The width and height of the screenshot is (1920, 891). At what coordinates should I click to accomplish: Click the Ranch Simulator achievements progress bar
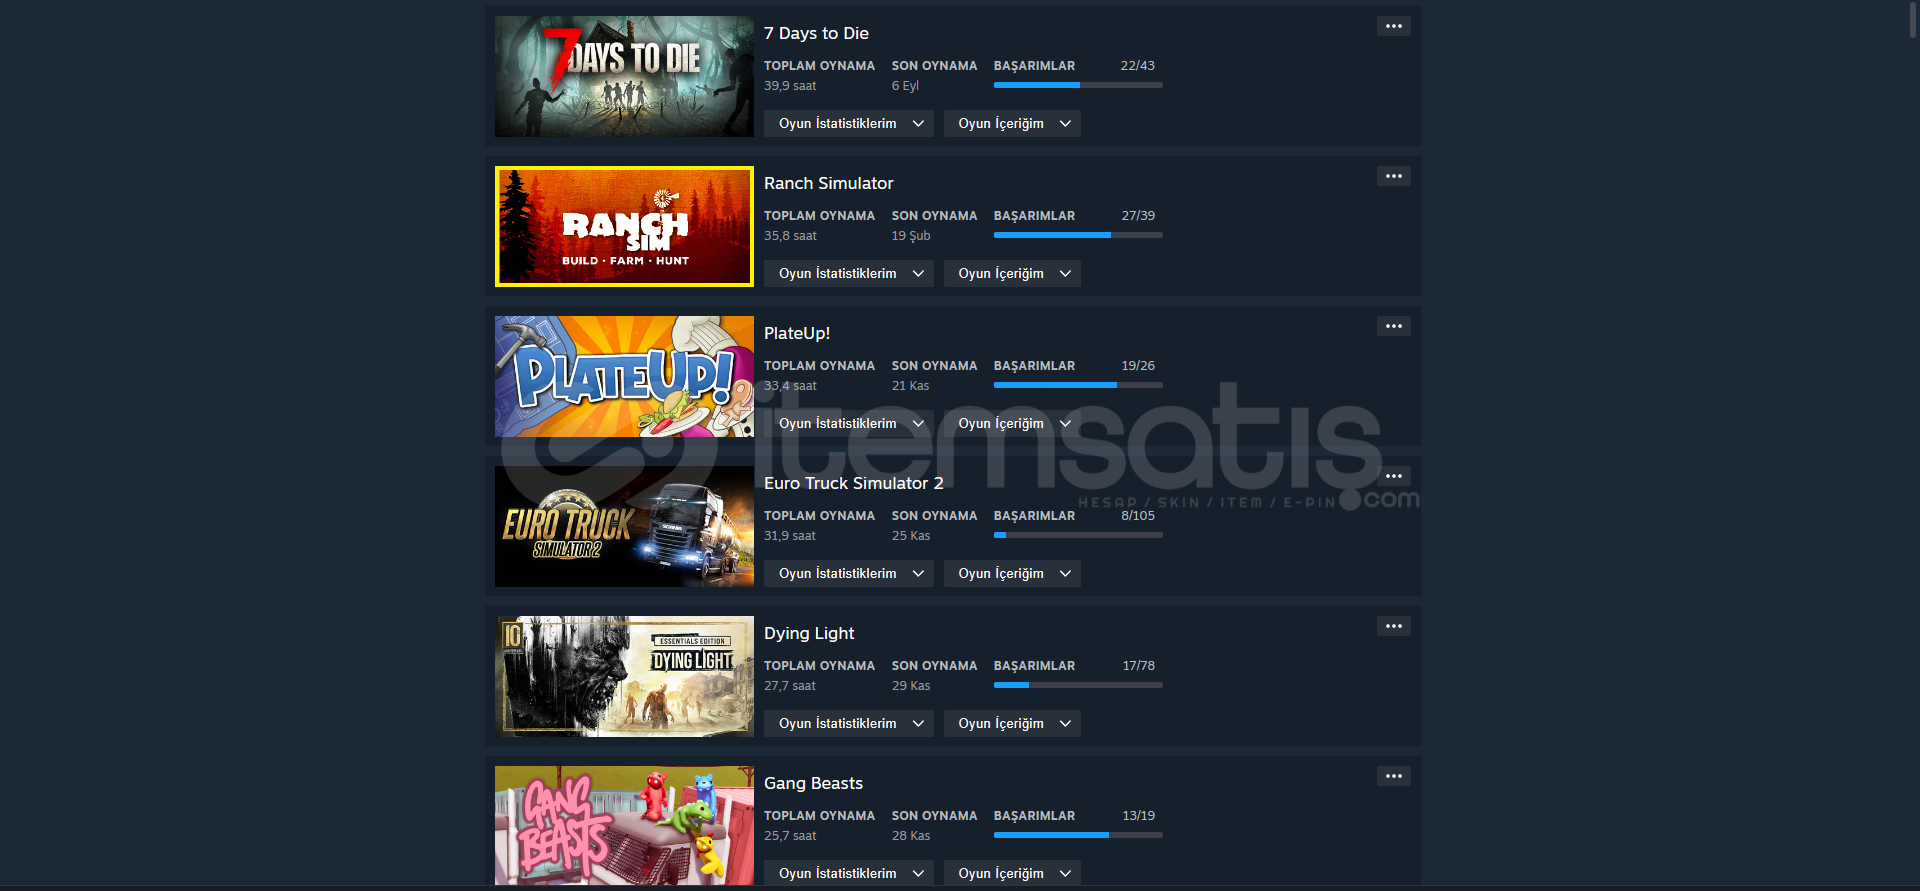click(1078, 235)
